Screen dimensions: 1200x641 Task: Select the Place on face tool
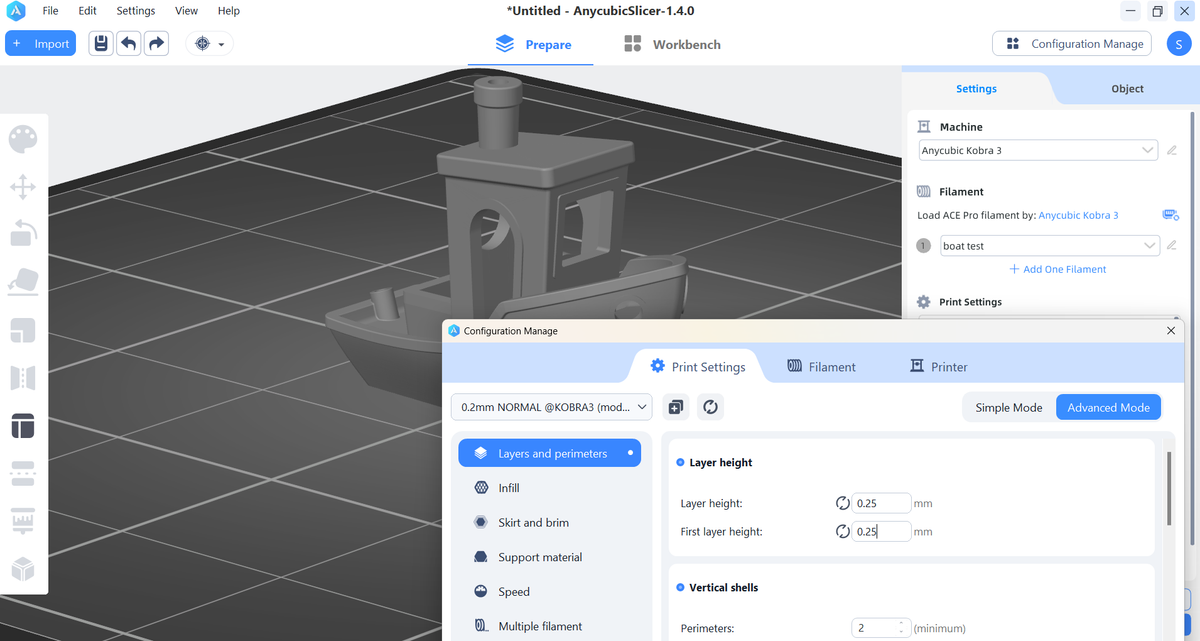(x=23, y=282)
